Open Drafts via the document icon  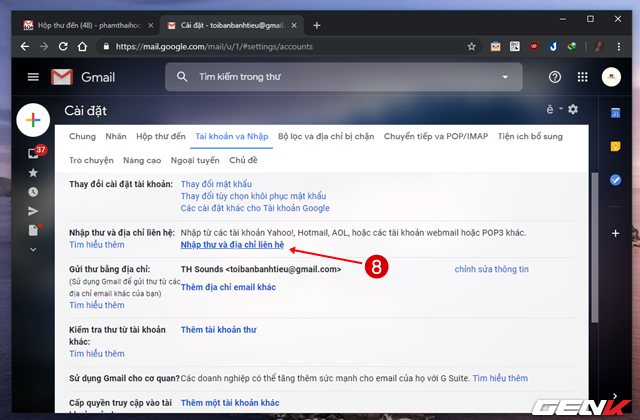point(33,230)
